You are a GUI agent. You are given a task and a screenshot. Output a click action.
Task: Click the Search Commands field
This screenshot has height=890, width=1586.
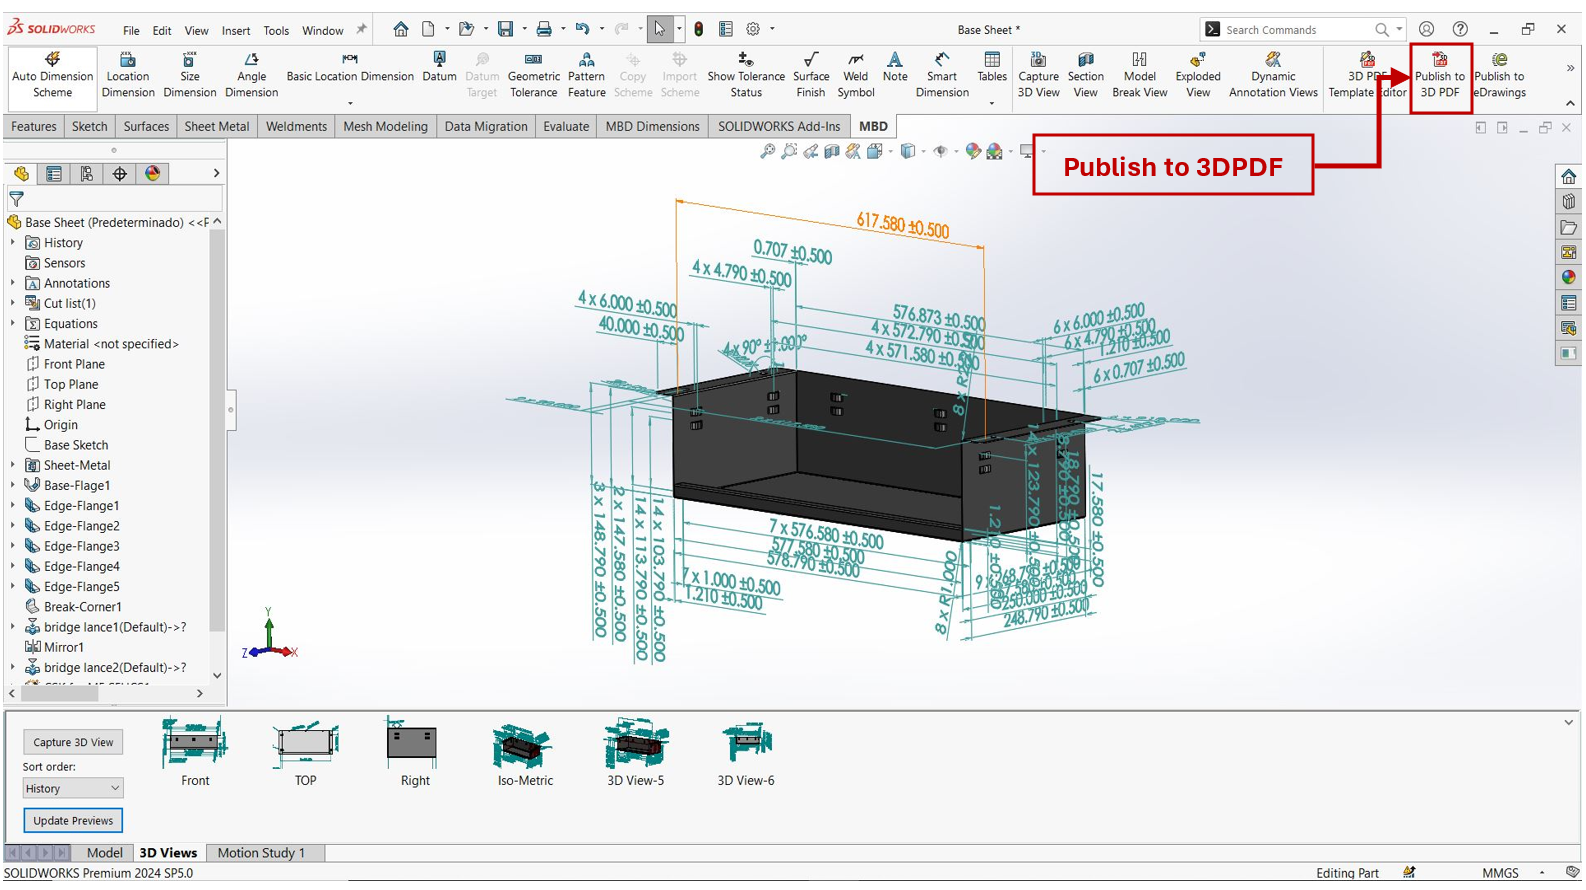coord(1295,30)
